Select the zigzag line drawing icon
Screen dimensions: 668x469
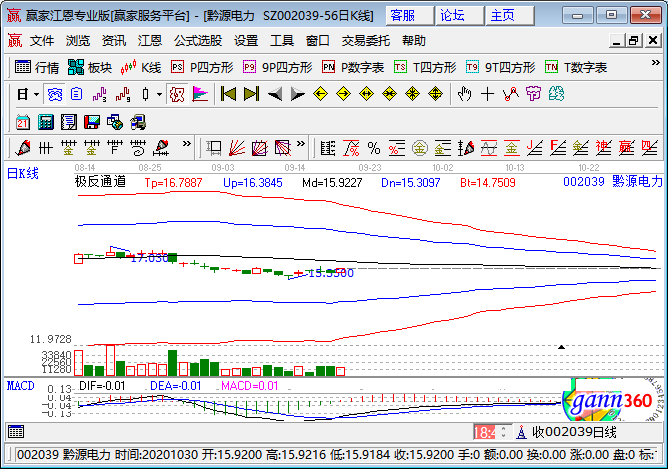point(510,94)
